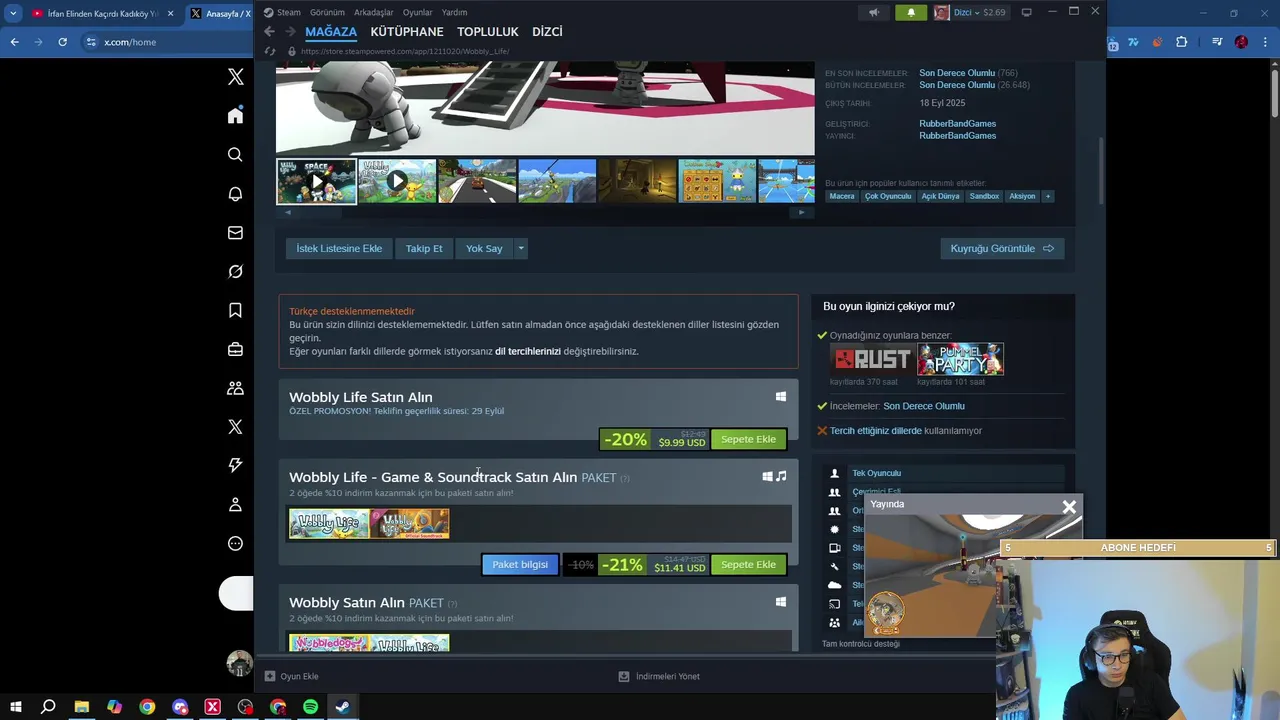Click the Sandbox tag
The width and height of the screenshot is (1280, 720).
pyautogui.click(x=984, y=196)
